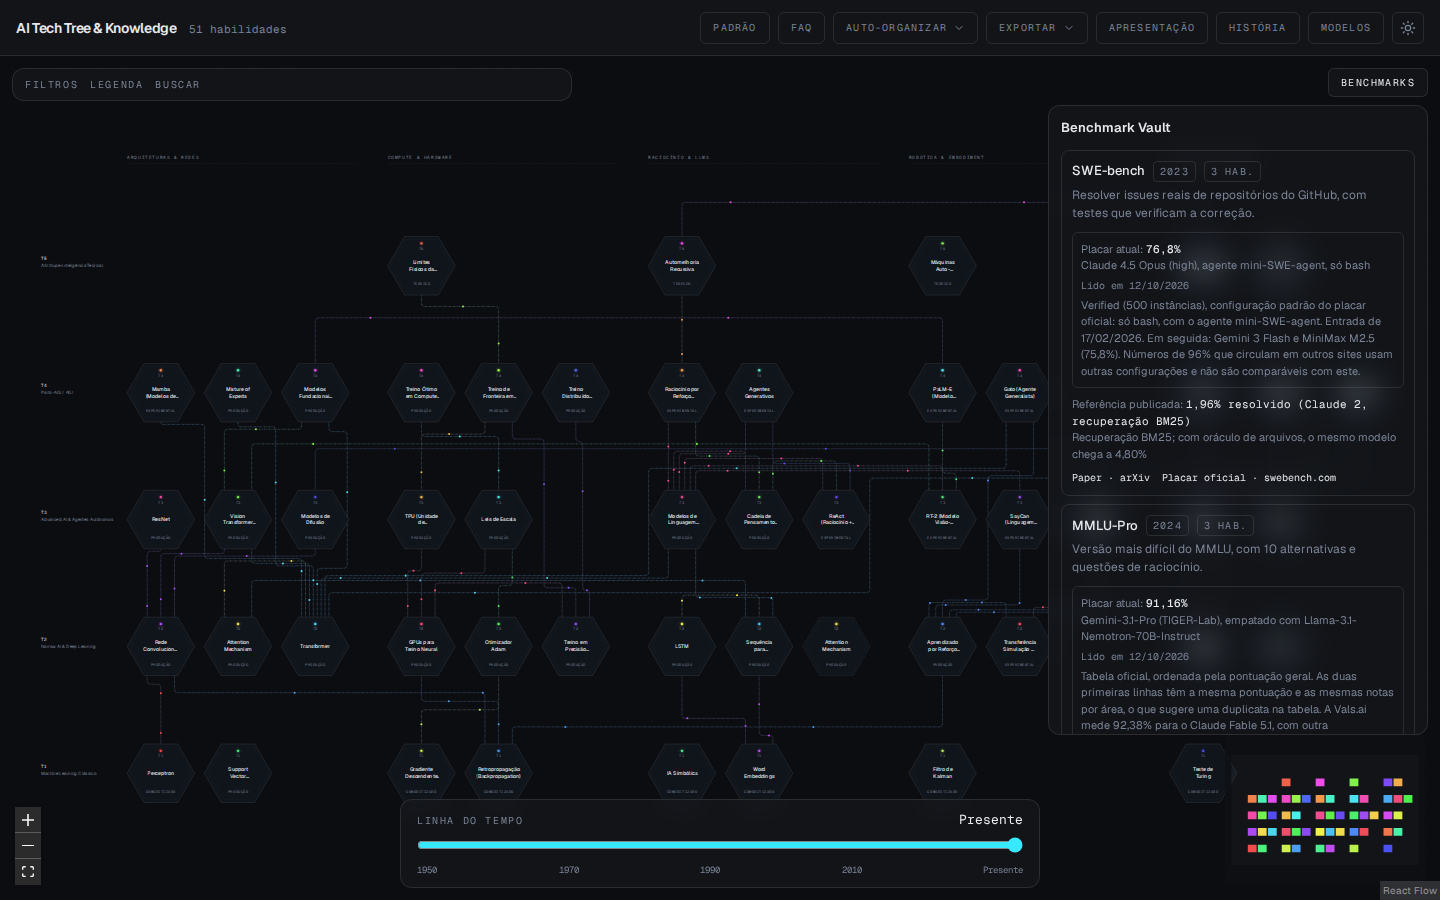Image resolution: width=1440 pixels, height=900 pixels.
Task: Expand the Exportar dropdown
Action: (x=1036, y=28)
